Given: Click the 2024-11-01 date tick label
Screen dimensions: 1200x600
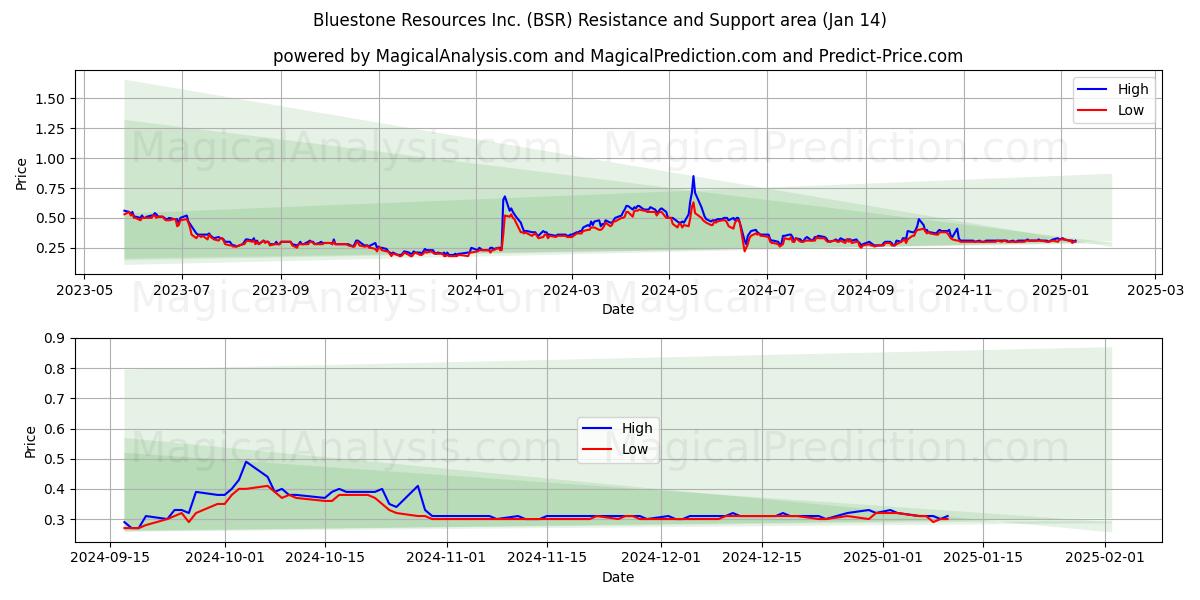Looking at the screenshot, I should click(446, 557).
